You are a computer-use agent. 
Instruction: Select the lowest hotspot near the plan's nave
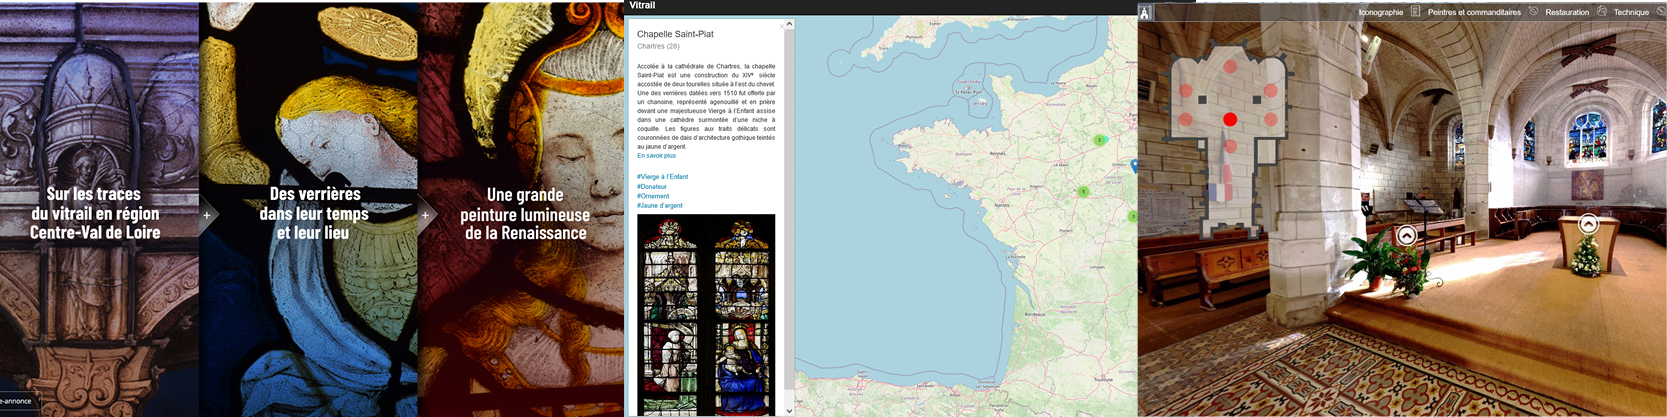pos(1230,146)
